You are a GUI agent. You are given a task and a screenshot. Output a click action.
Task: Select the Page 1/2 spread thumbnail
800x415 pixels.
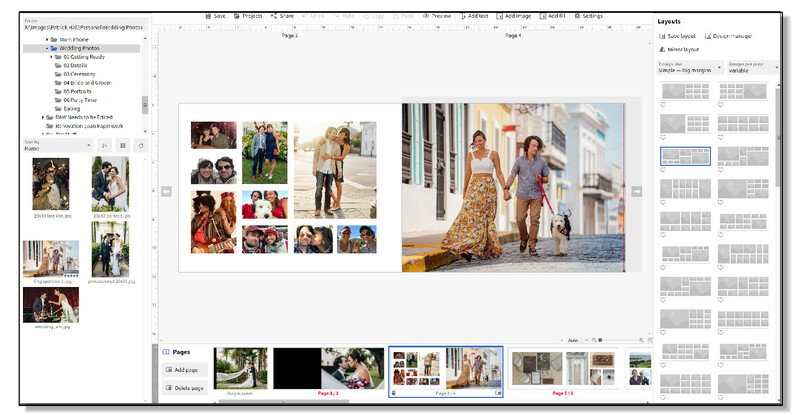329,369
